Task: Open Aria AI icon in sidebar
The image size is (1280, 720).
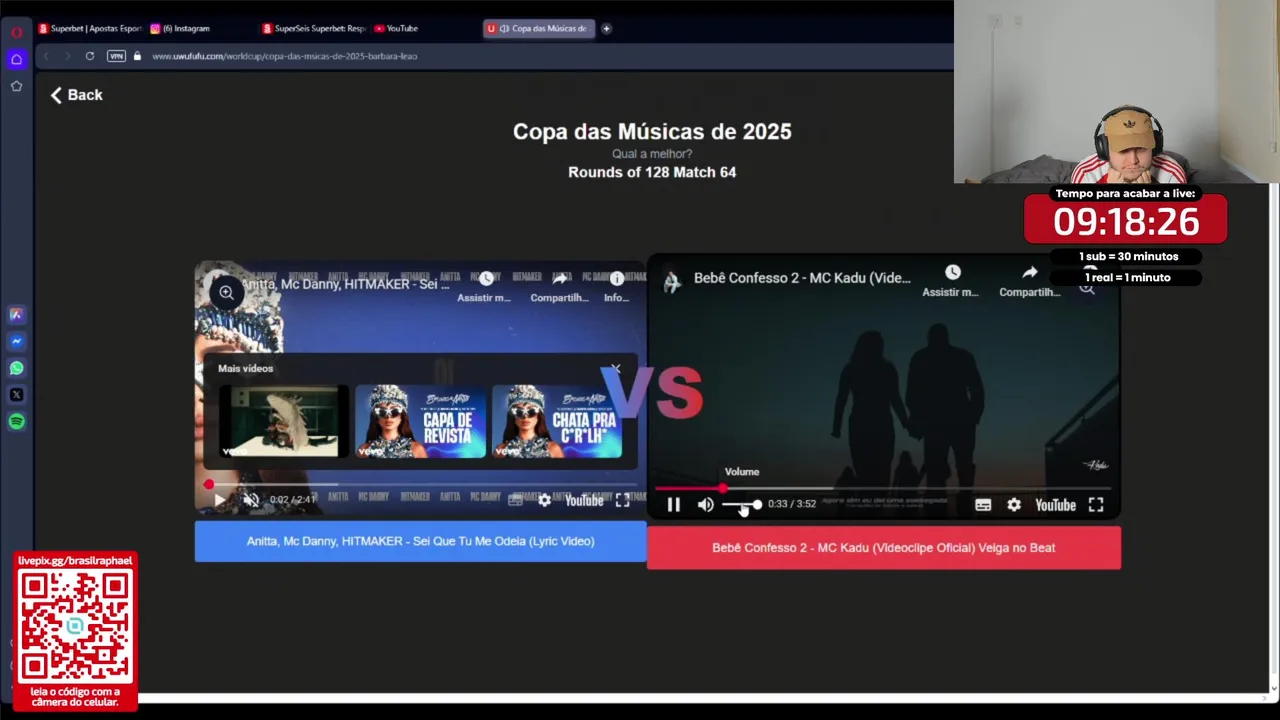Action: [x=16, y=314]
